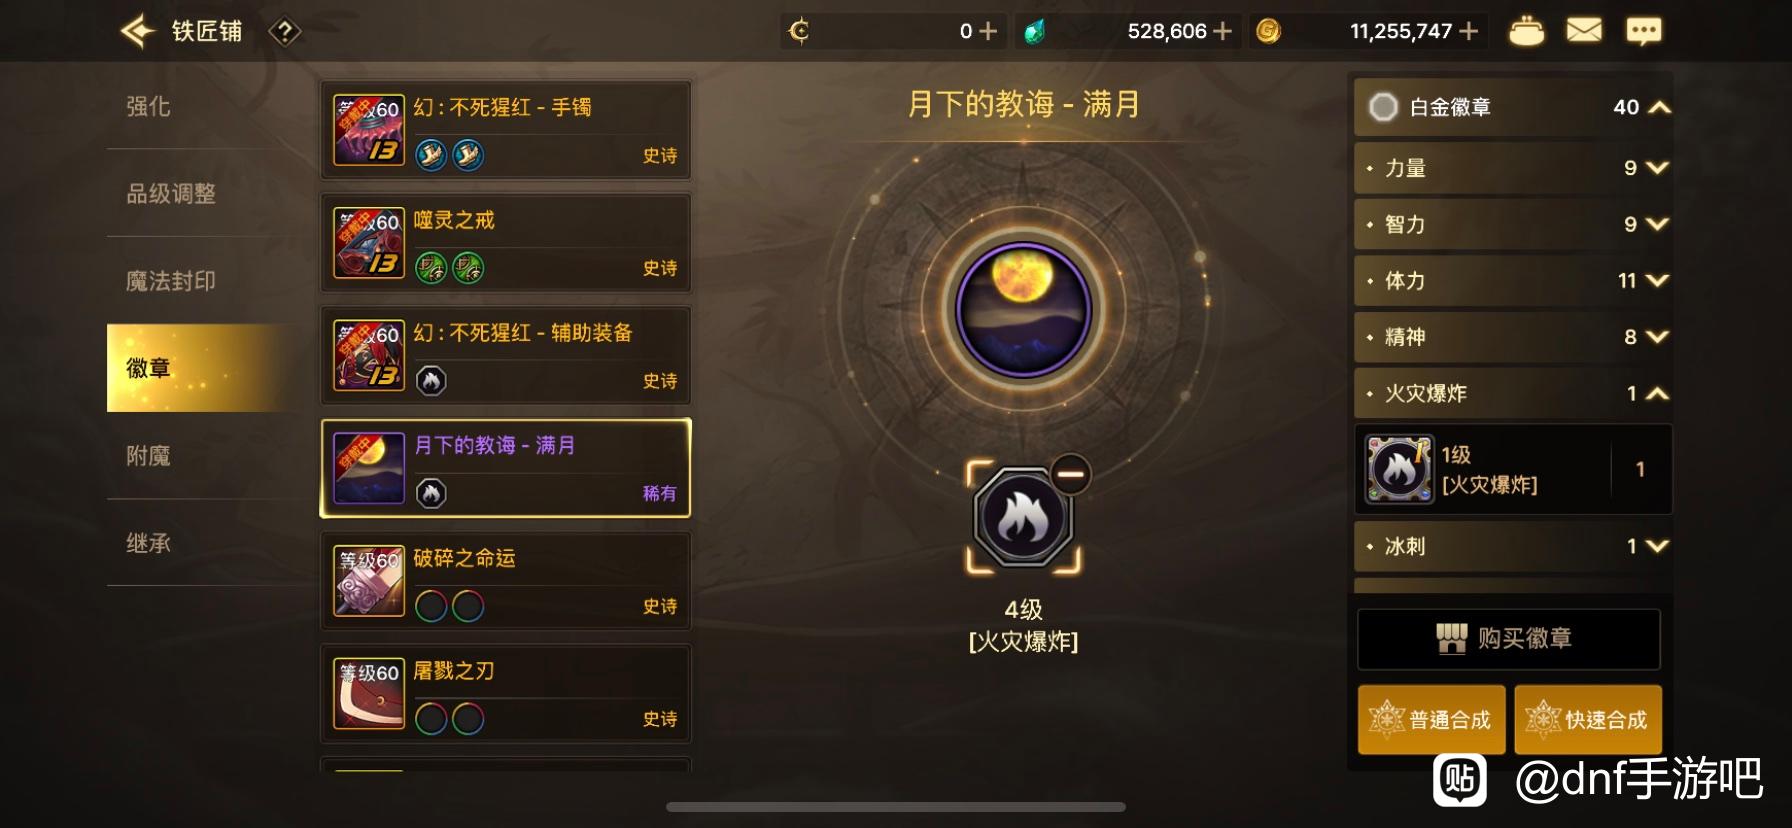This screenshot has height=828, width=1792.
Task: Click the 普通合成 button
Action: [1431, 719]
